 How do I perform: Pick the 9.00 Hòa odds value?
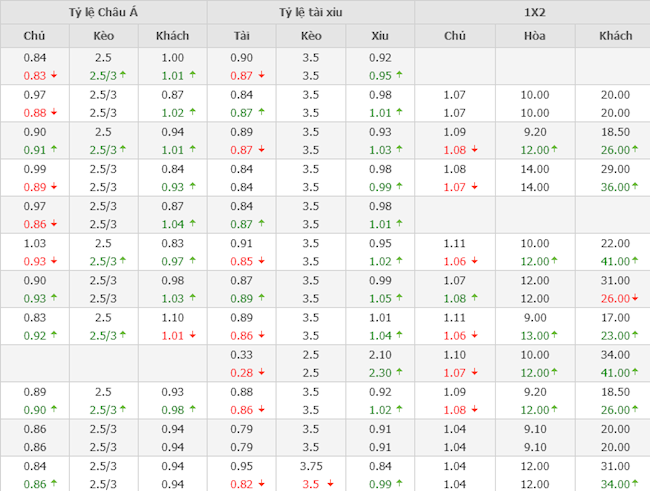tap(534, 318)
